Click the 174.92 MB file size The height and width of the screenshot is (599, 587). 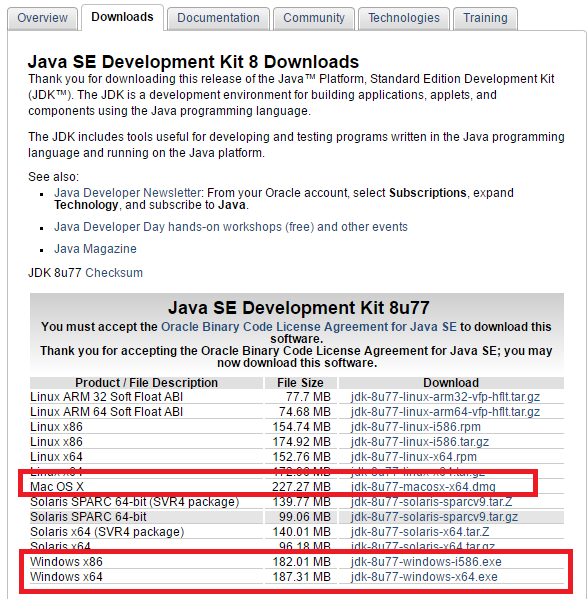pos(301,442)
